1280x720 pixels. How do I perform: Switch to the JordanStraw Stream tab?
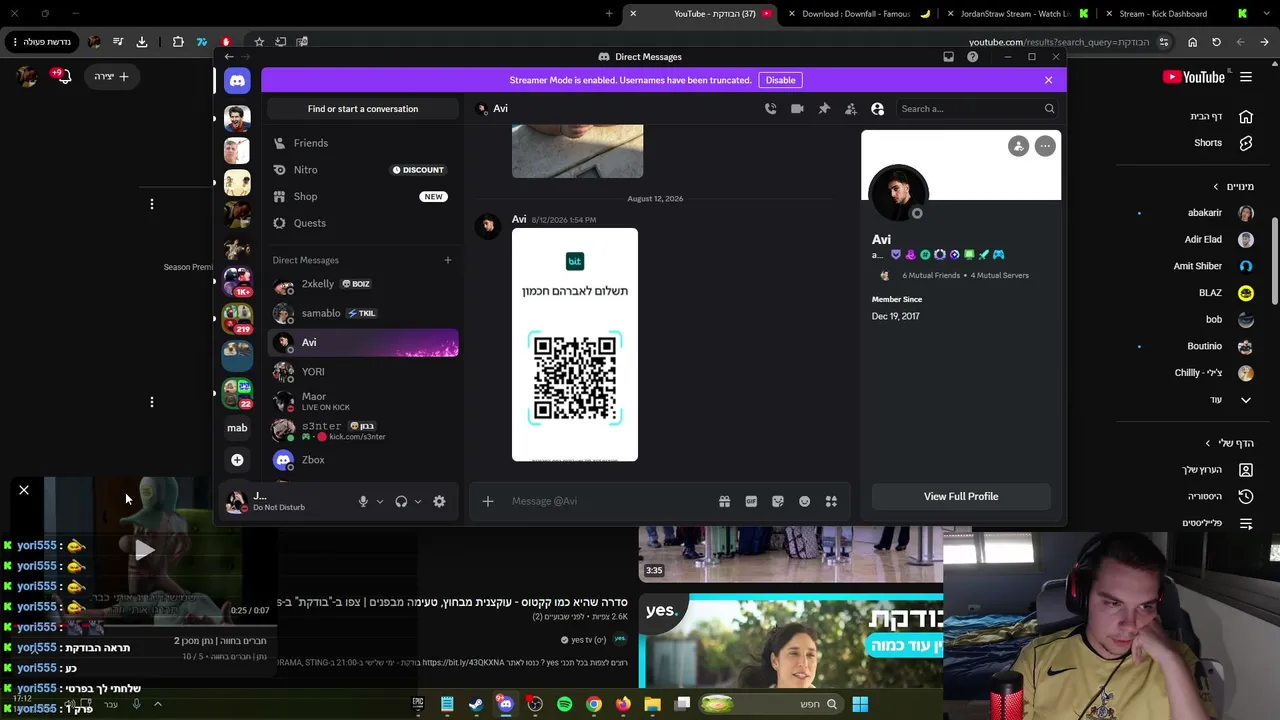[x=1015, y=14]
